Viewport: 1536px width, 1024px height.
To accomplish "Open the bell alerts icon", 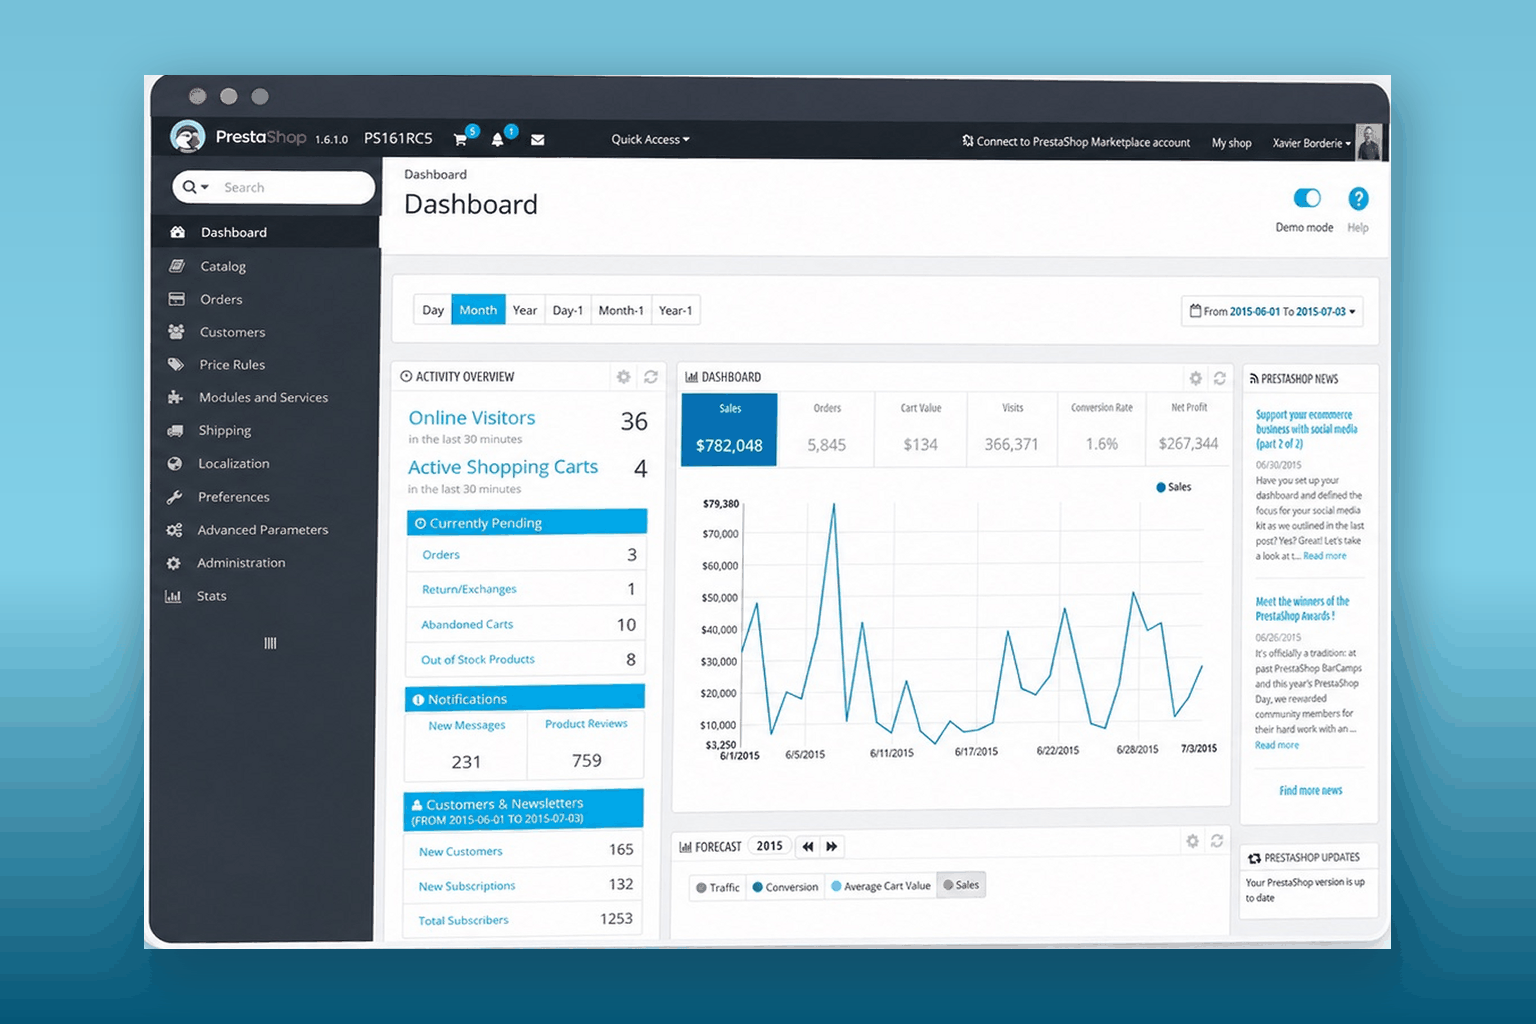I will coord(498,139).
